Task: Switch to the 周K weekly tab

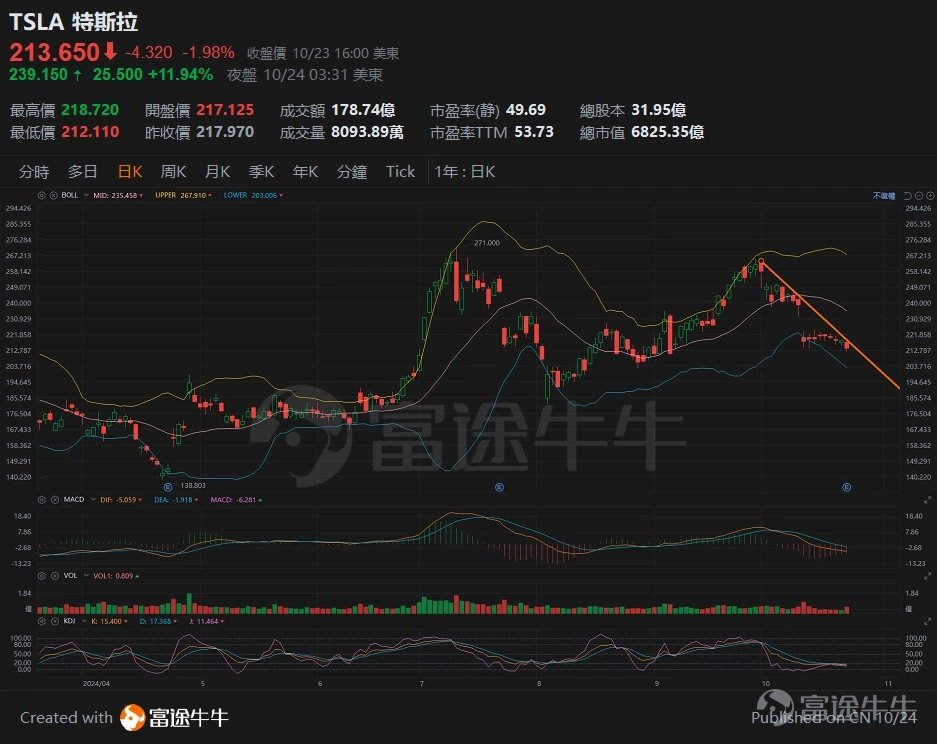Action: [x=173, y=172]
